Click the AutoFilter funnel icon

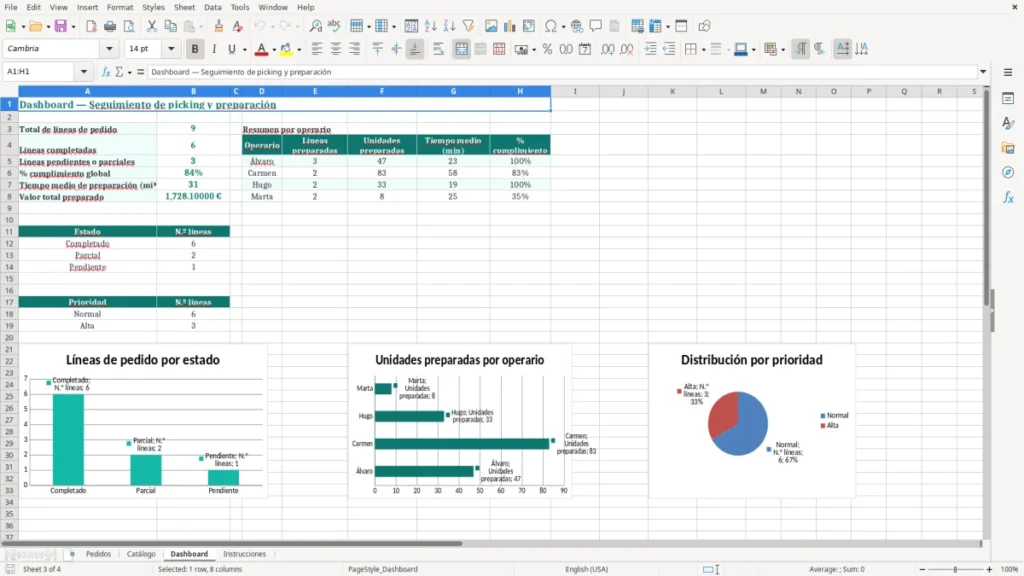(x=468, y=26)
